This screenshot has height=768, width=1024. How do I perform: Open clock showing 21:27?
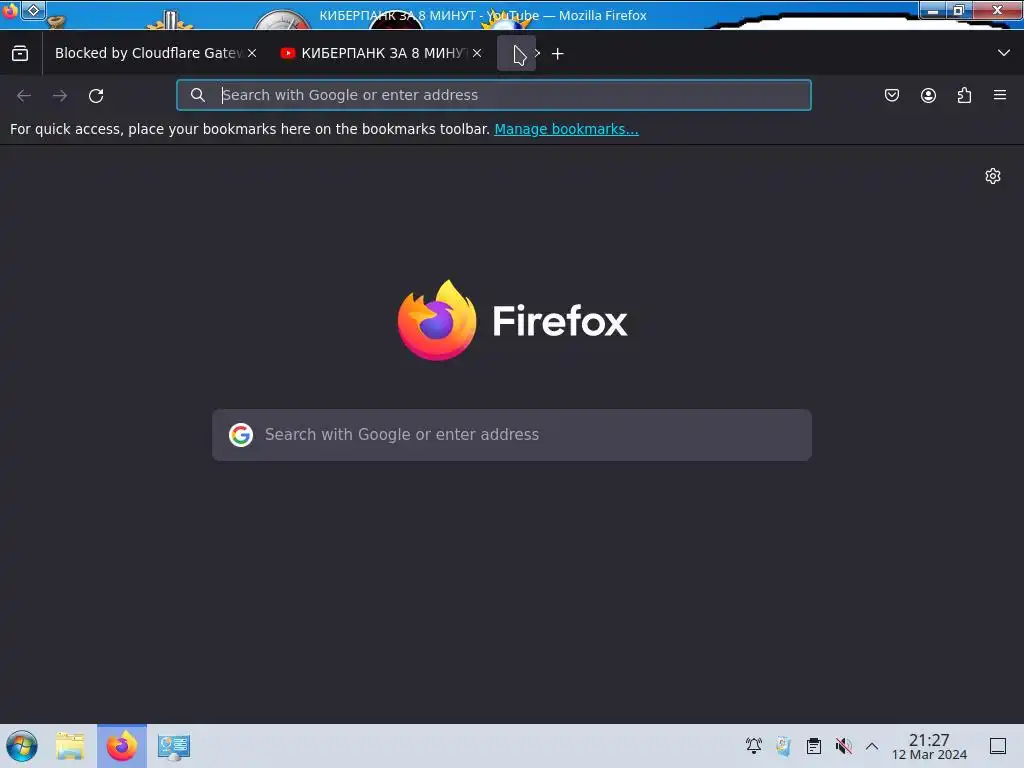[x=929, y=746]
